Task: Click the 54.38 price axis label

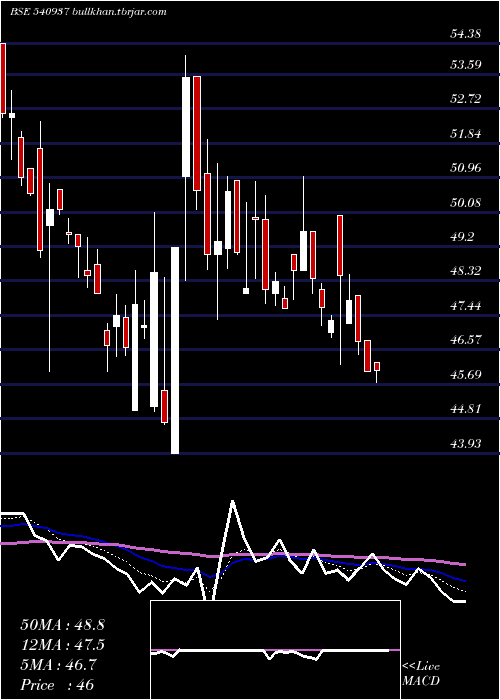Action: [466, 33]
